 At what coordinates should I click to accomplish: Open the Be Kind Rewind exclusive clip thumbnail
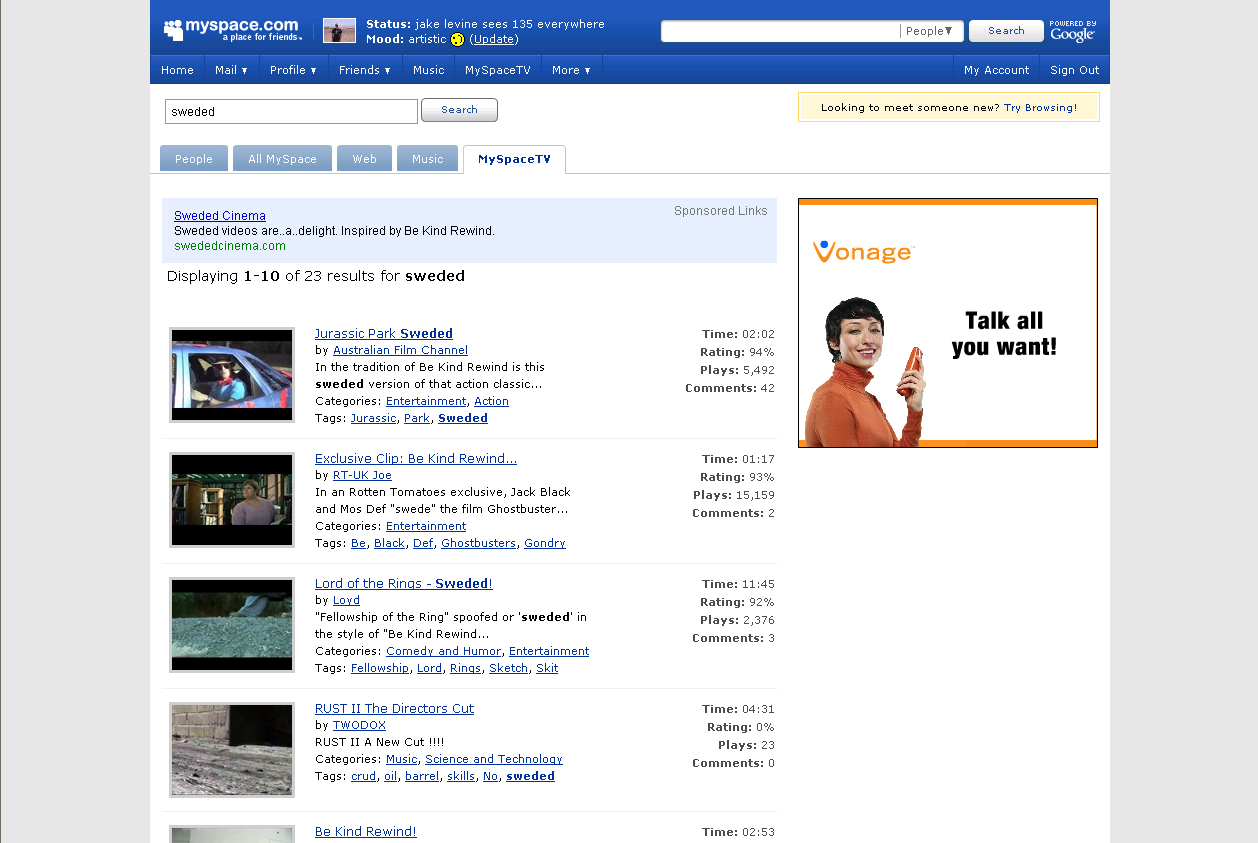pos(232,499)
